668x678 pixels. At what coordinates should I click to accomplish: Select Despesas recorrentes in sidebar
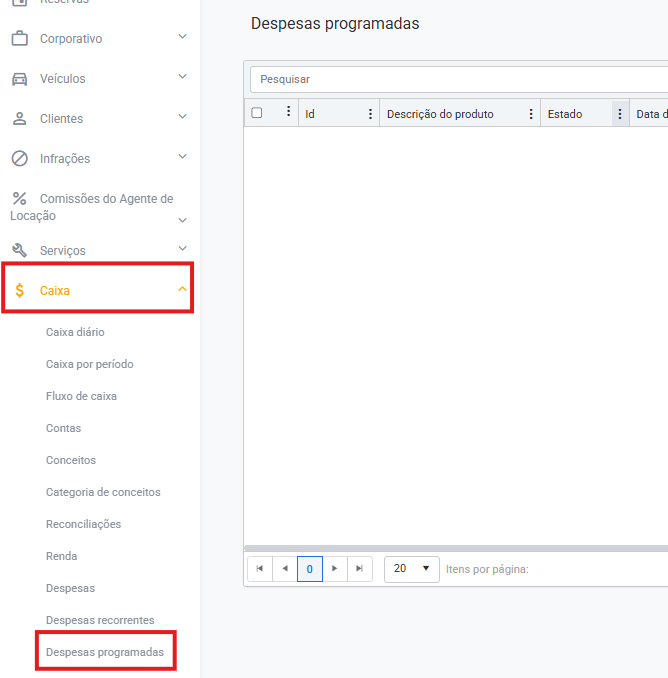click(100, 620)
